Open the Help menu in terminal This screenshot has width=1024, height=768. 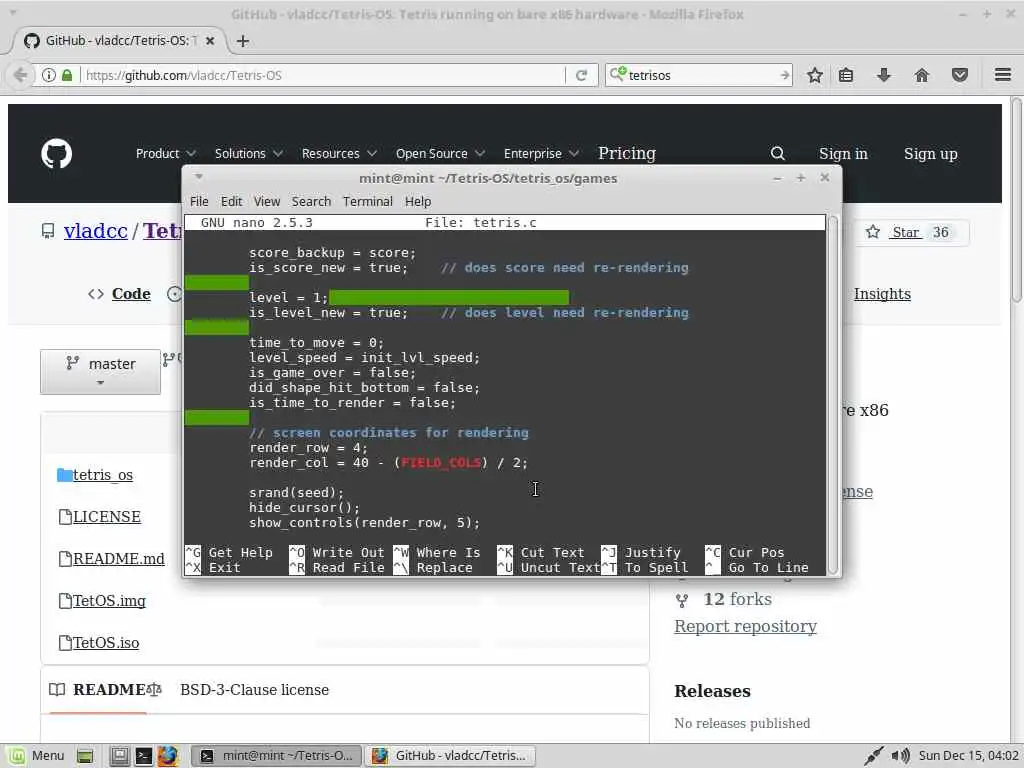point(418,201)
